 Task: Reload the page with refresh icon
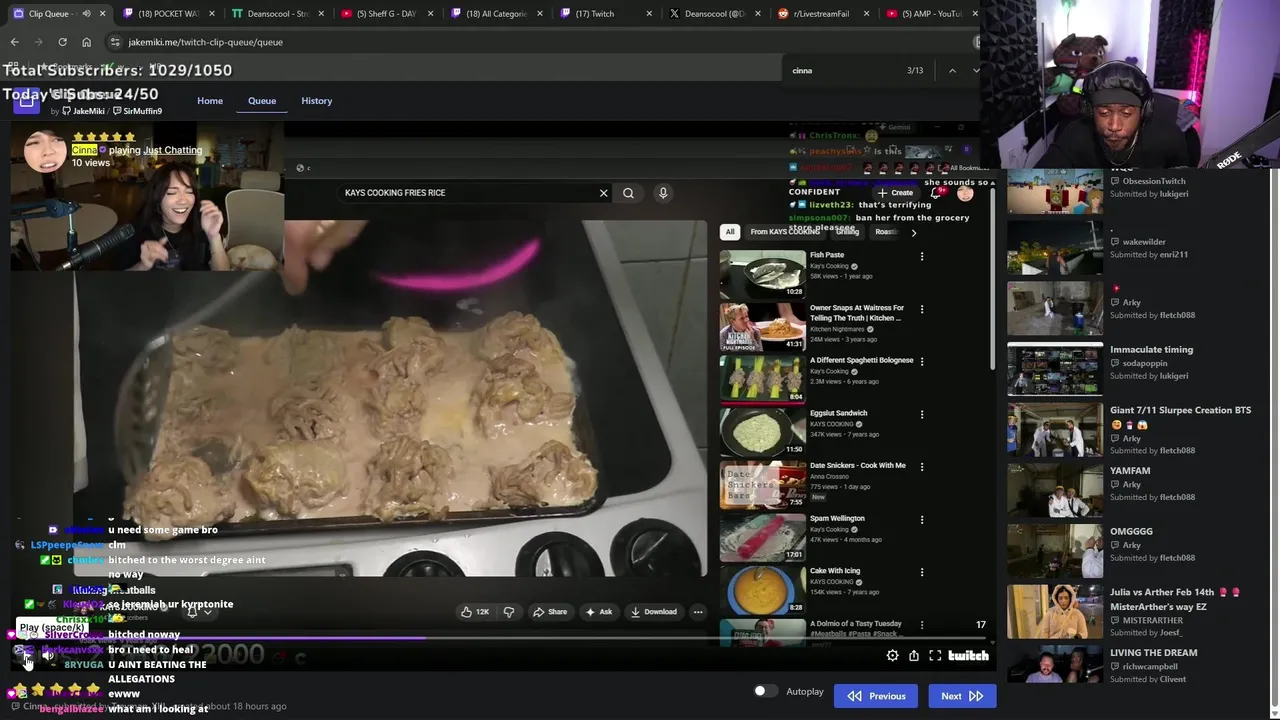62,42
